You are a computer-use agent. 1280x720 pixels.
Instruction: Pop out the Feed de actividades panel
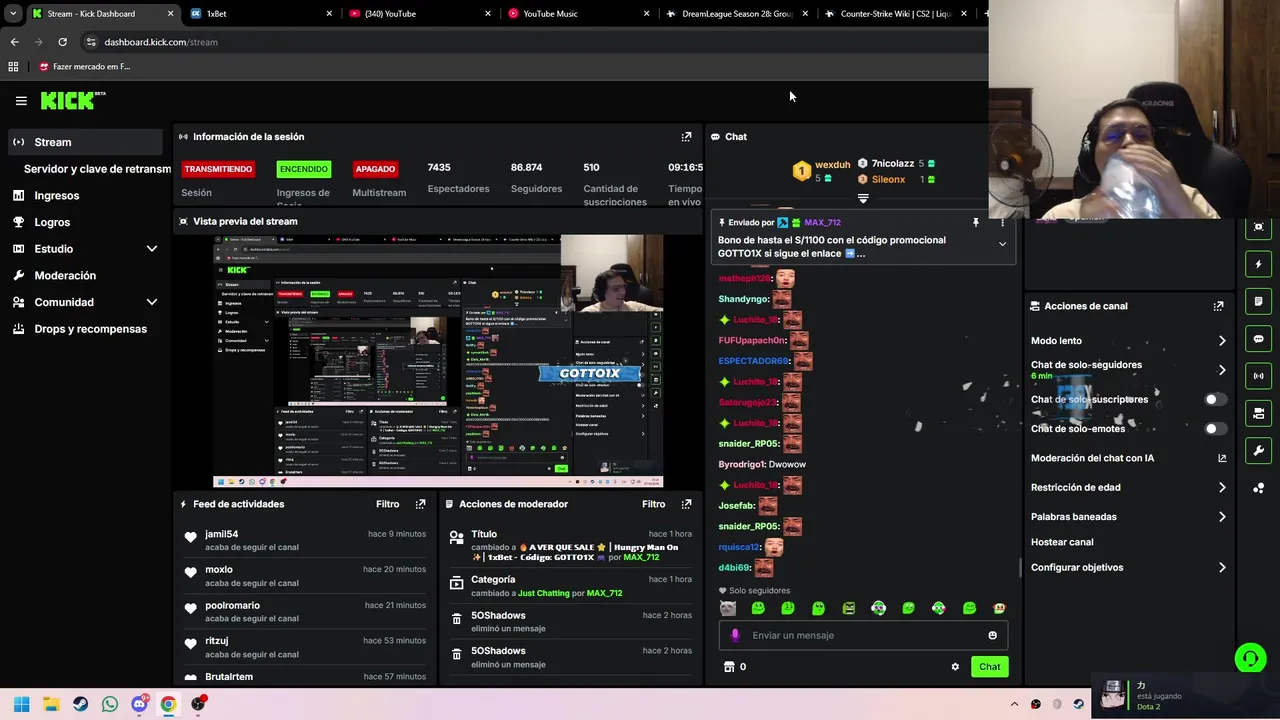tap(420, 504)
